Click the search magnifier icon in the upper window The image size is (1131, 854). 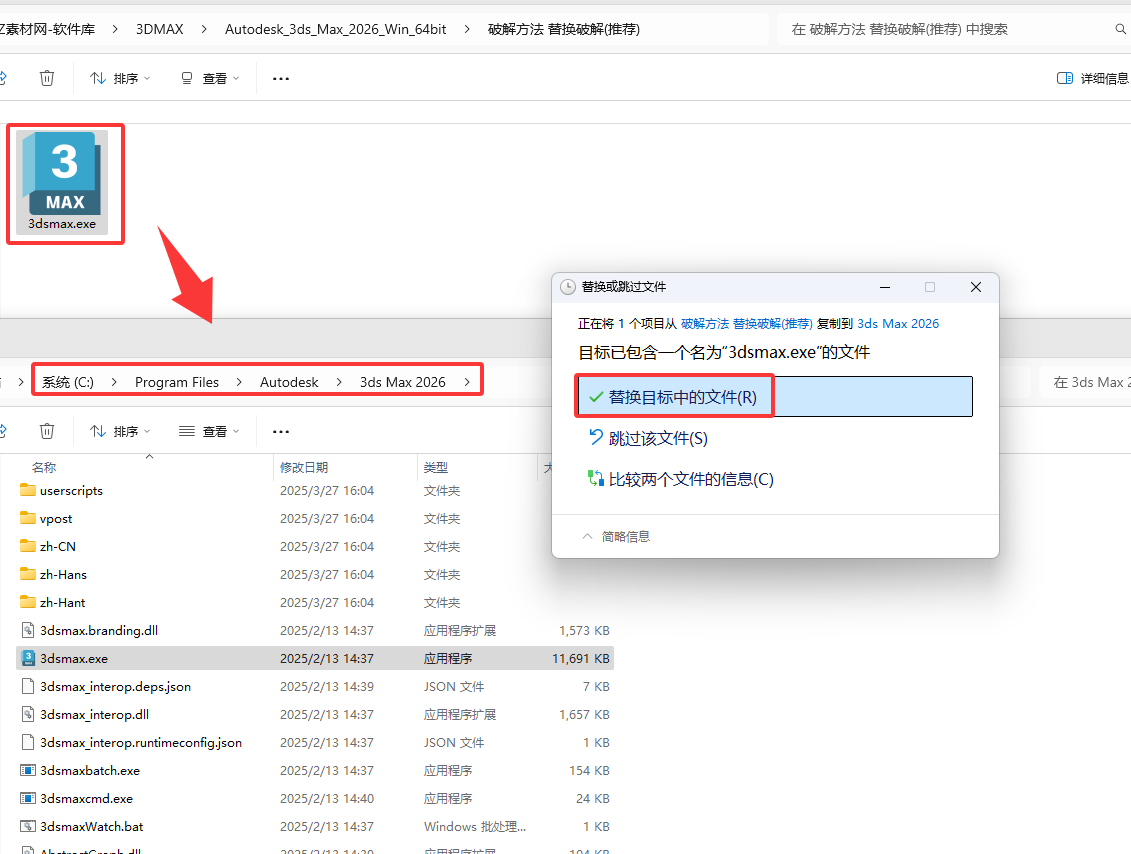point(1121,30)
